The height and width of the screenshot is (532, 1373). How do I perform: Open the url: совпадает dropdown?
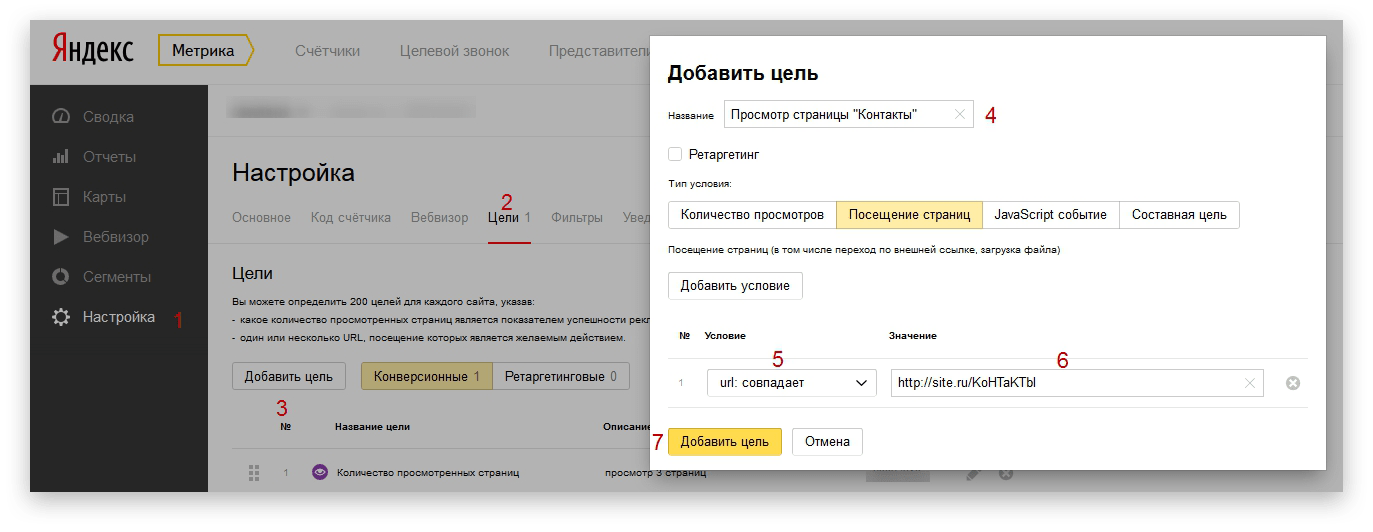(x=792, y=383)
